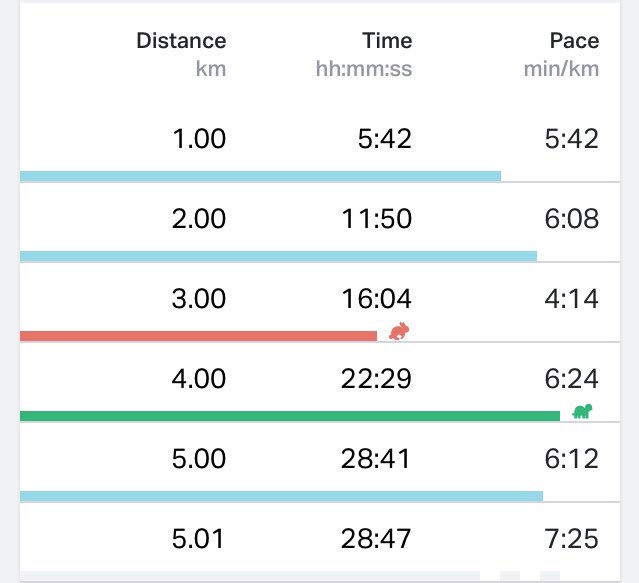The height and width of the screenshot is (583, 639).
Task: Select the 3.00 km split distance
Action: (199, 299)
